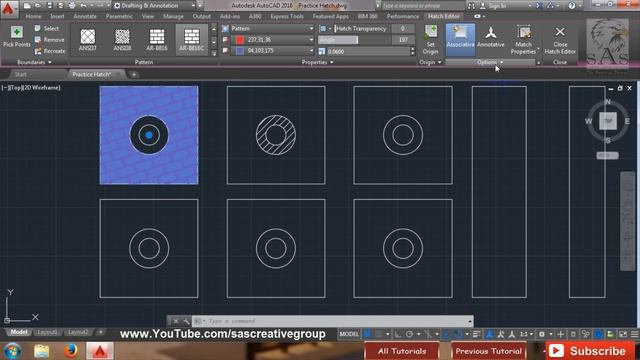Click the MODEL space status button
Screen dimensions: 640x360
tap(349, 334)
